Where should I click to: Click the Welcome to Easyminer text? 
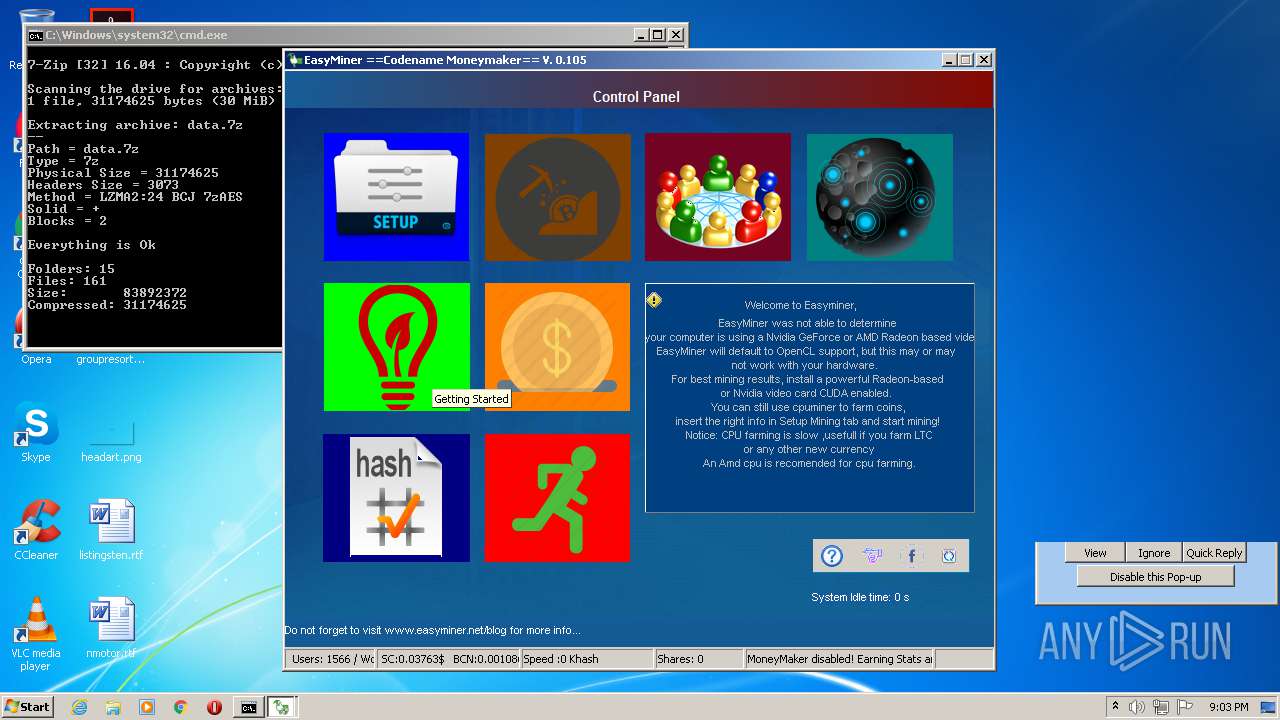pyautogui.click(x=800, y=305)
